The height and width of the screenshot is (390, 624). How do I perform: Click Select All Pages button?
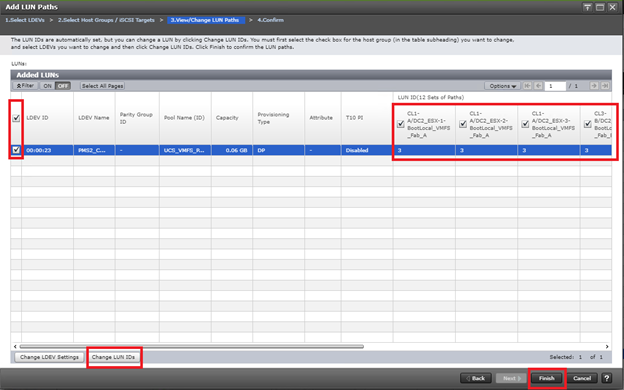[102, 86]
